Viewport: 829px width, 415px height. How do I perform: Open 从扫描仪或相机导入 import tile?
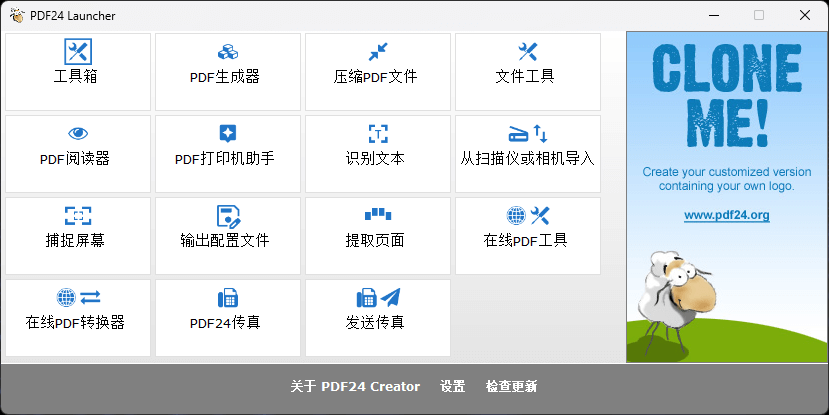coord(527,153)
